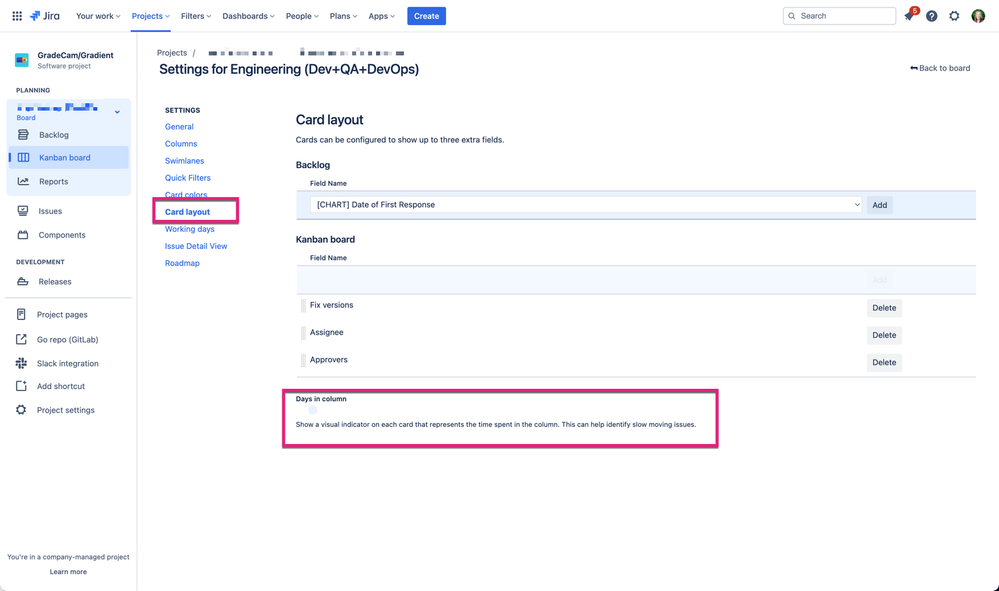Open the help question mark icon
The image size is (999, 591).
tap(931, 16)
